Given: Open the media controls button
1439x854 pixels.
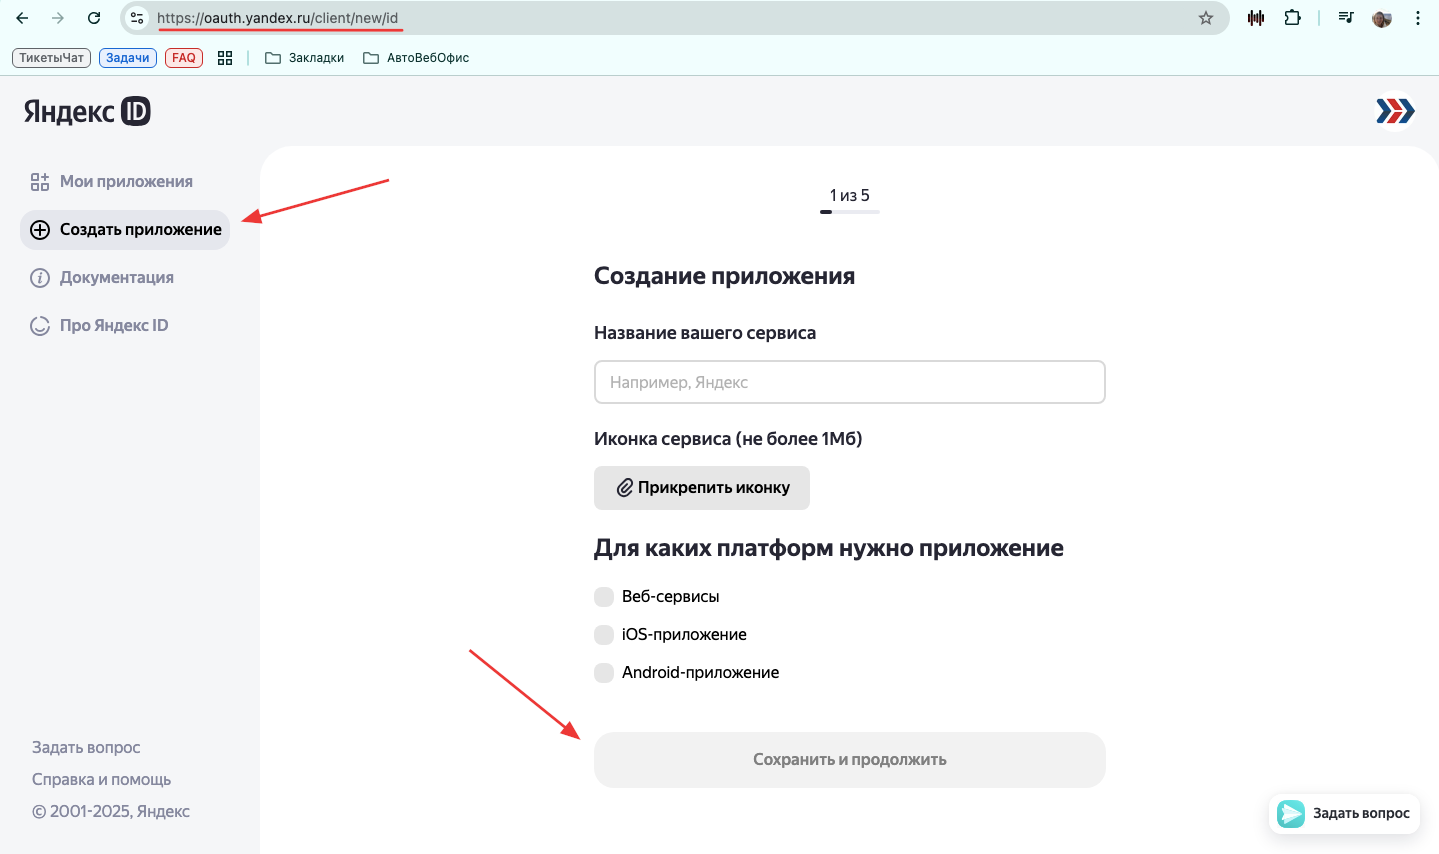Looking at the screenshot, I should (x=1346, y=18).
